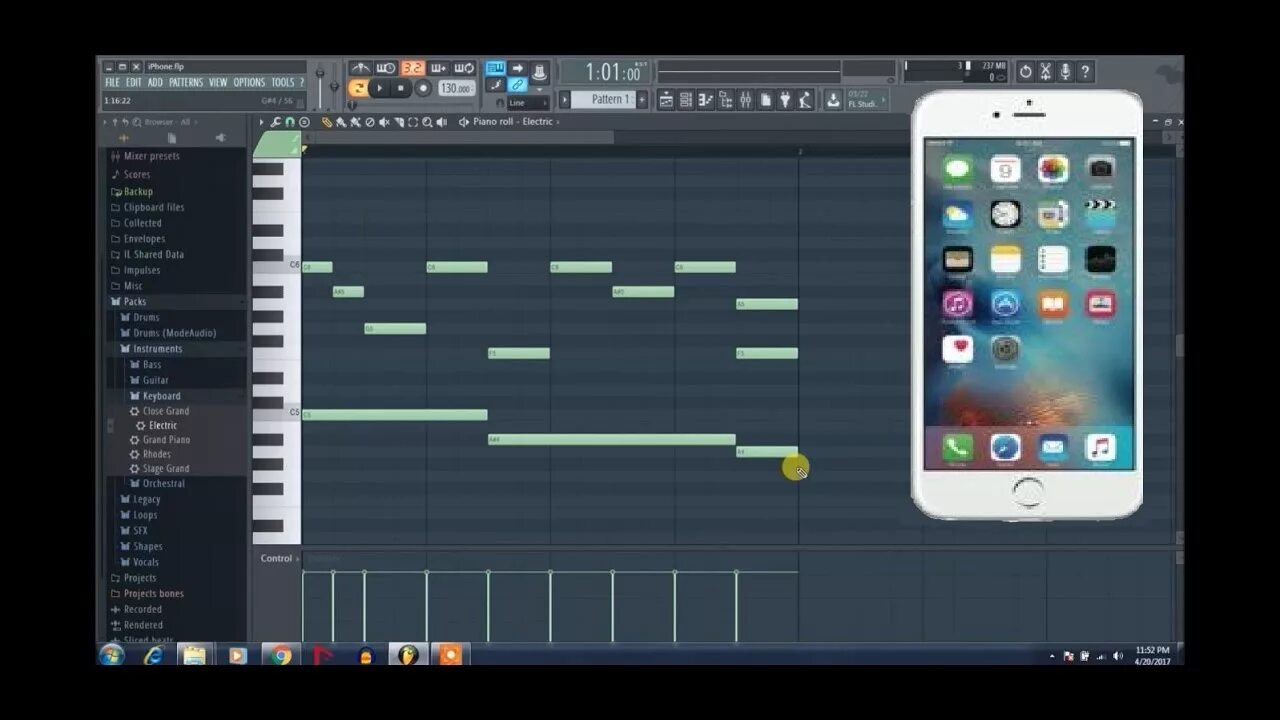This screenshot has height=720, width=1280.
Task: Toggle the 3.2 countdown before recording
Action: (413, 67)
